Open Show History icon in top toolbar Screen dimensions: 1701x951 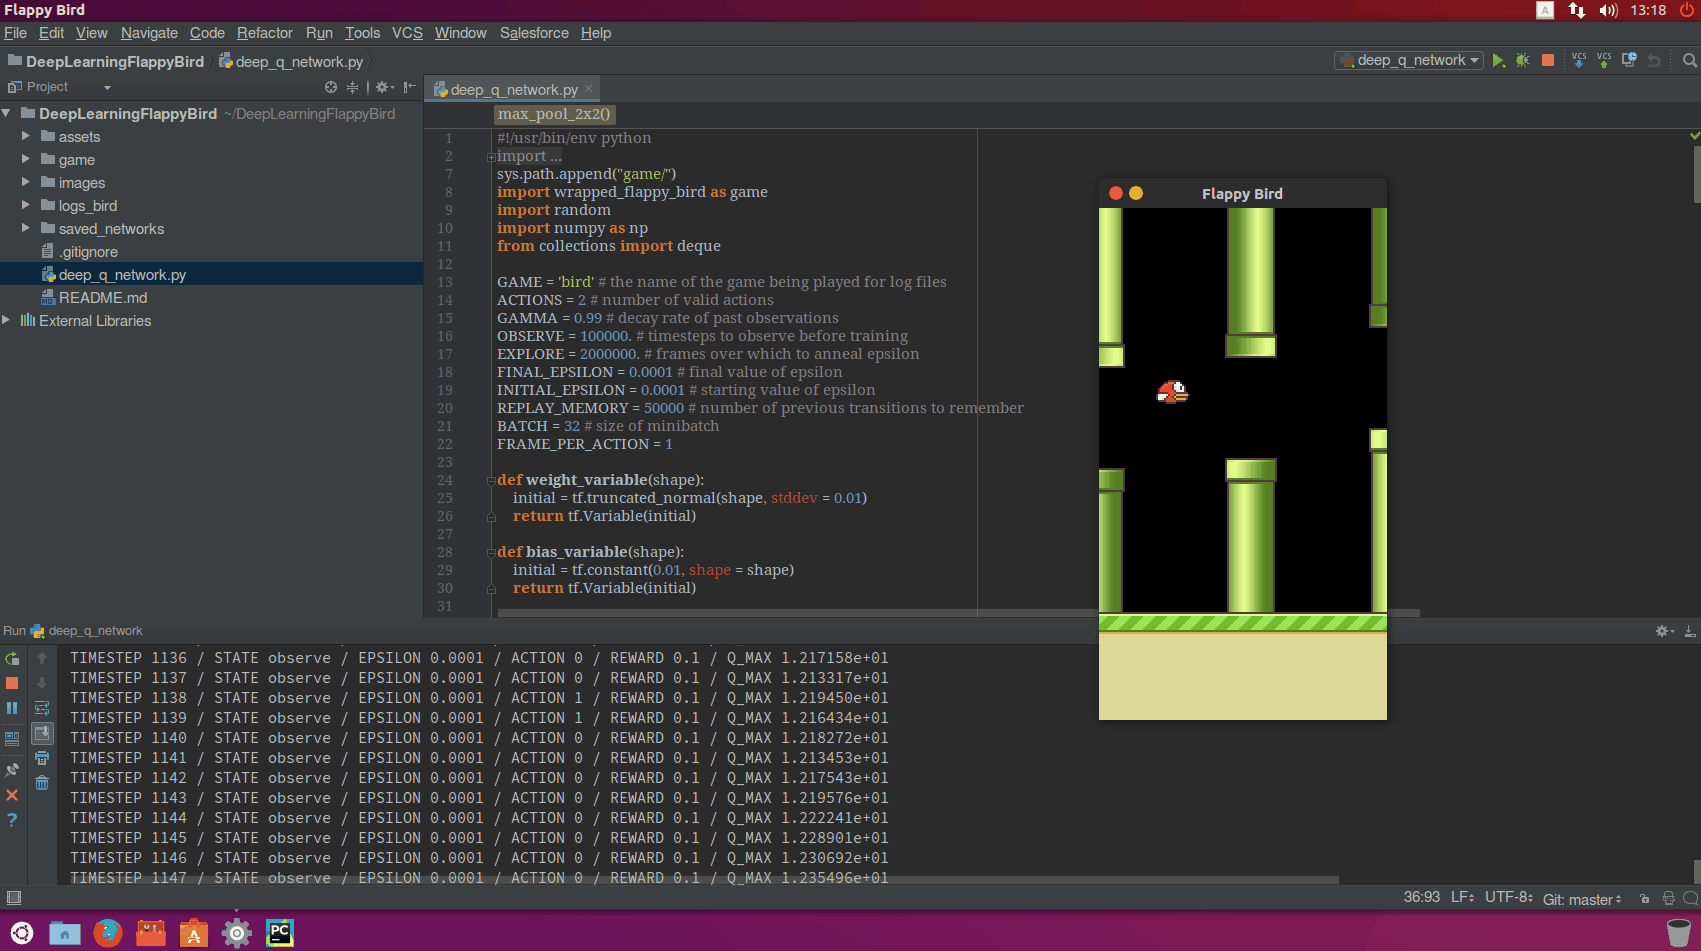click(x=1629, y=60)
